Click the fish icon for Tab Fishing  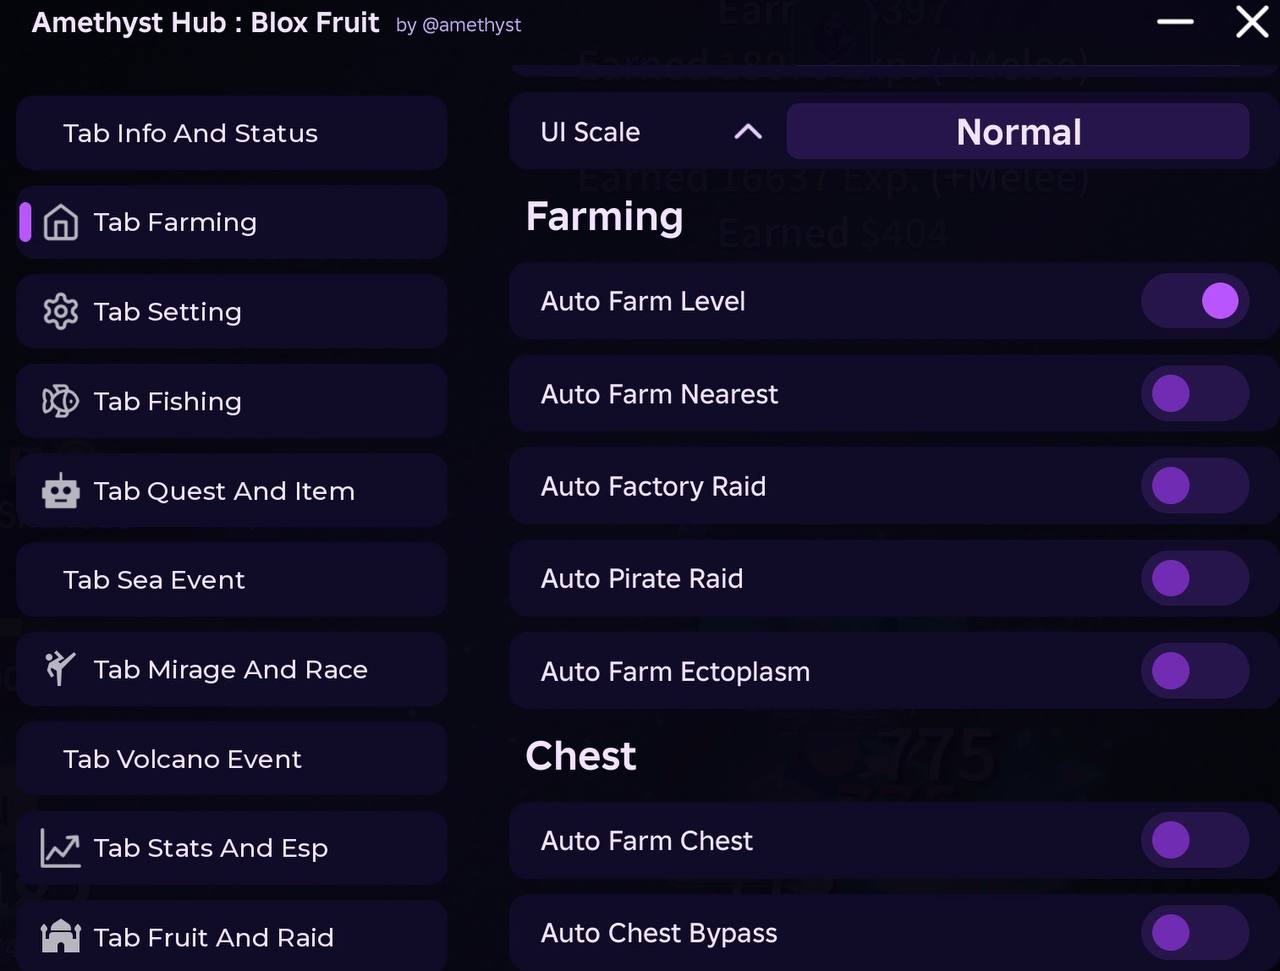click(61, 401)
